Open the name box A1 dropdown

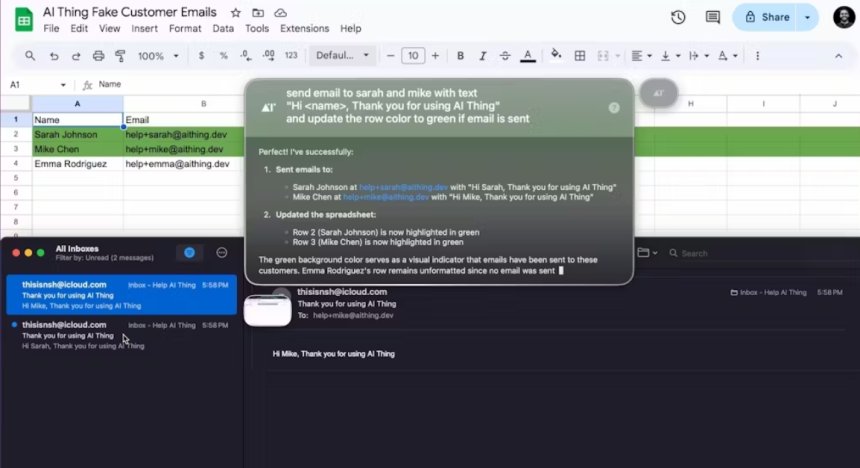tap(63, 84)
